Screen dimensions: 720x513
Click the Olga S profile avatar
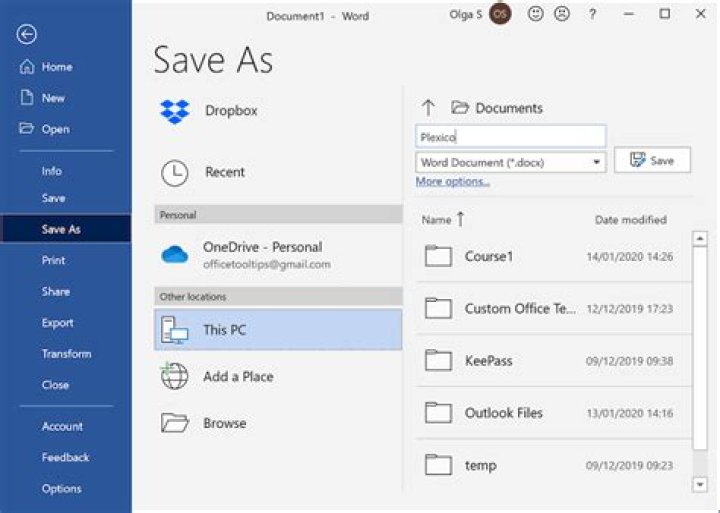tap(500, 14)
